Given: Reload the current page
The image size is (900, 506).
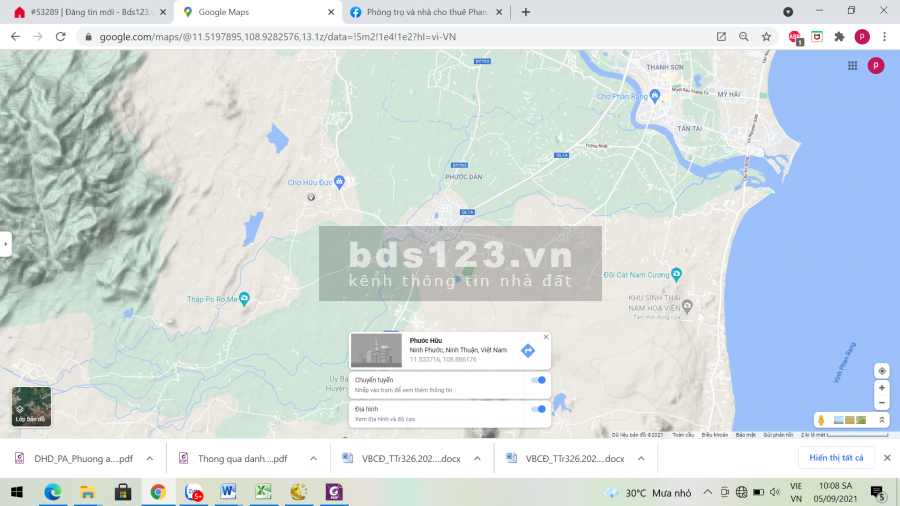Looking at the screenshot, I should (x=60, y=37).
